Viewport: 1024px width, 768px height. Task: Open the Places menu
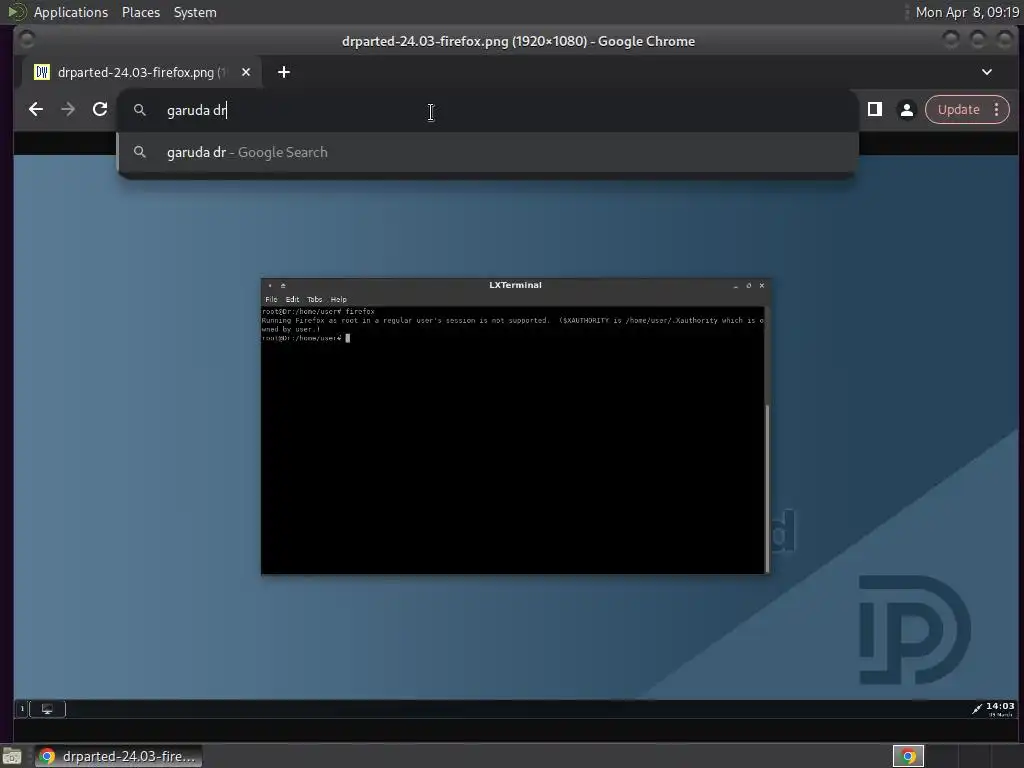point(141,12)
